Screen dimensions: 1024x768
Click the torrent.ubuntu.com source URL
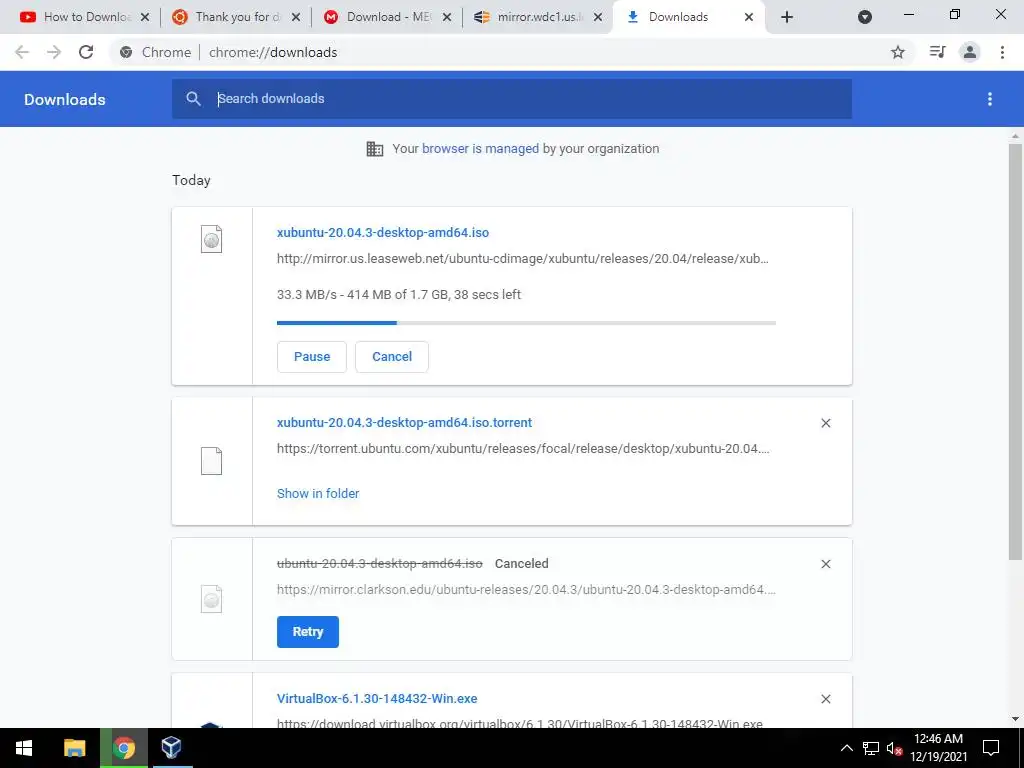click(523, 449)
